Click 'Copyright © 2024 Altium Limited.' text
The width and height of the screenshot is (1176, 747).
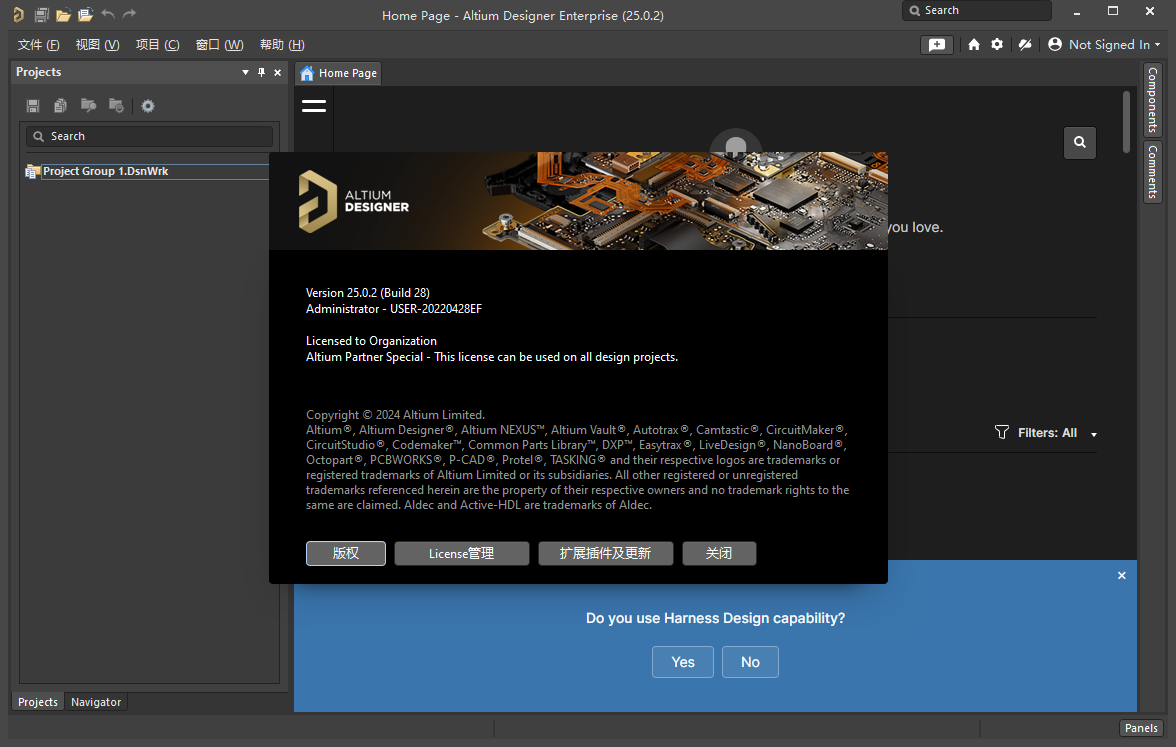pos(395,415)
